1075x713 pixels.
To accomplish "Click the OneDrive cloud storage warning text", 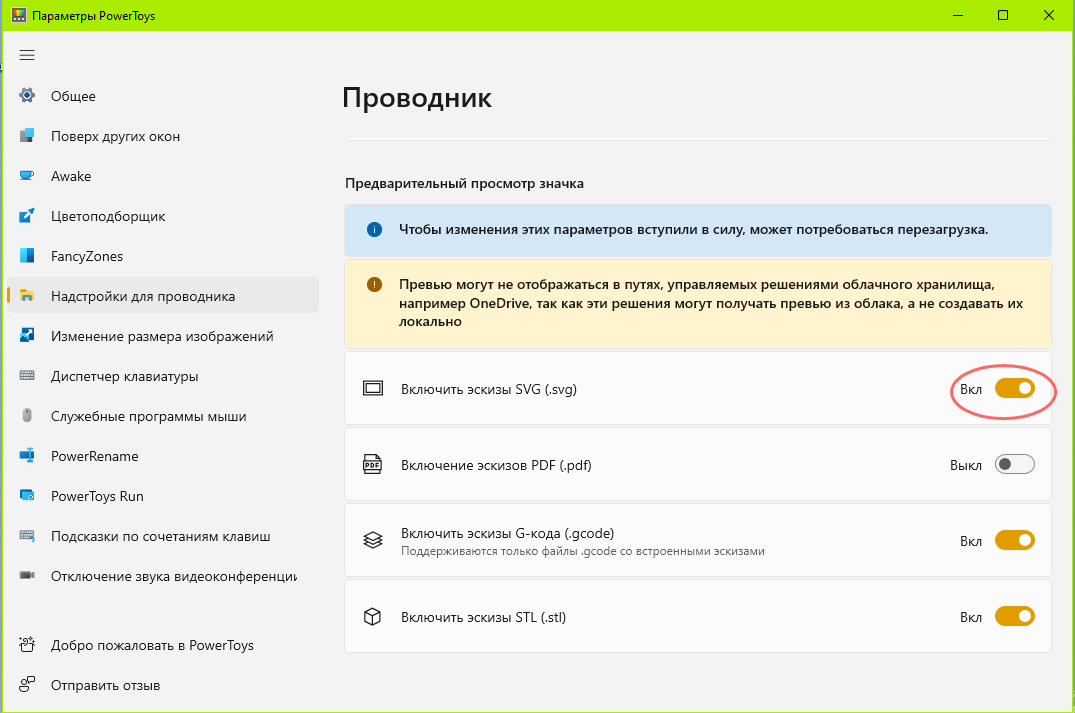I will pos(711,303).
